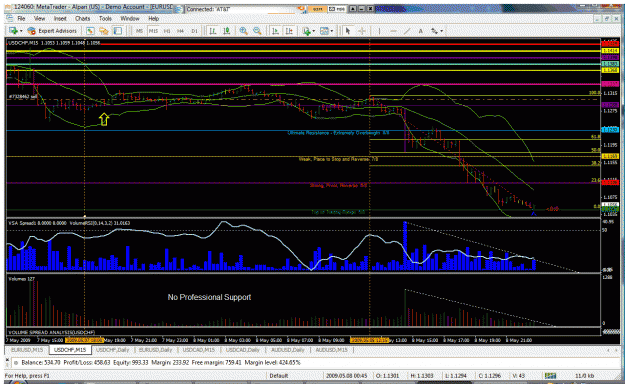Click the '#7328462 sell' order line label
Screen dimensions: 625x384
[22, 96]
